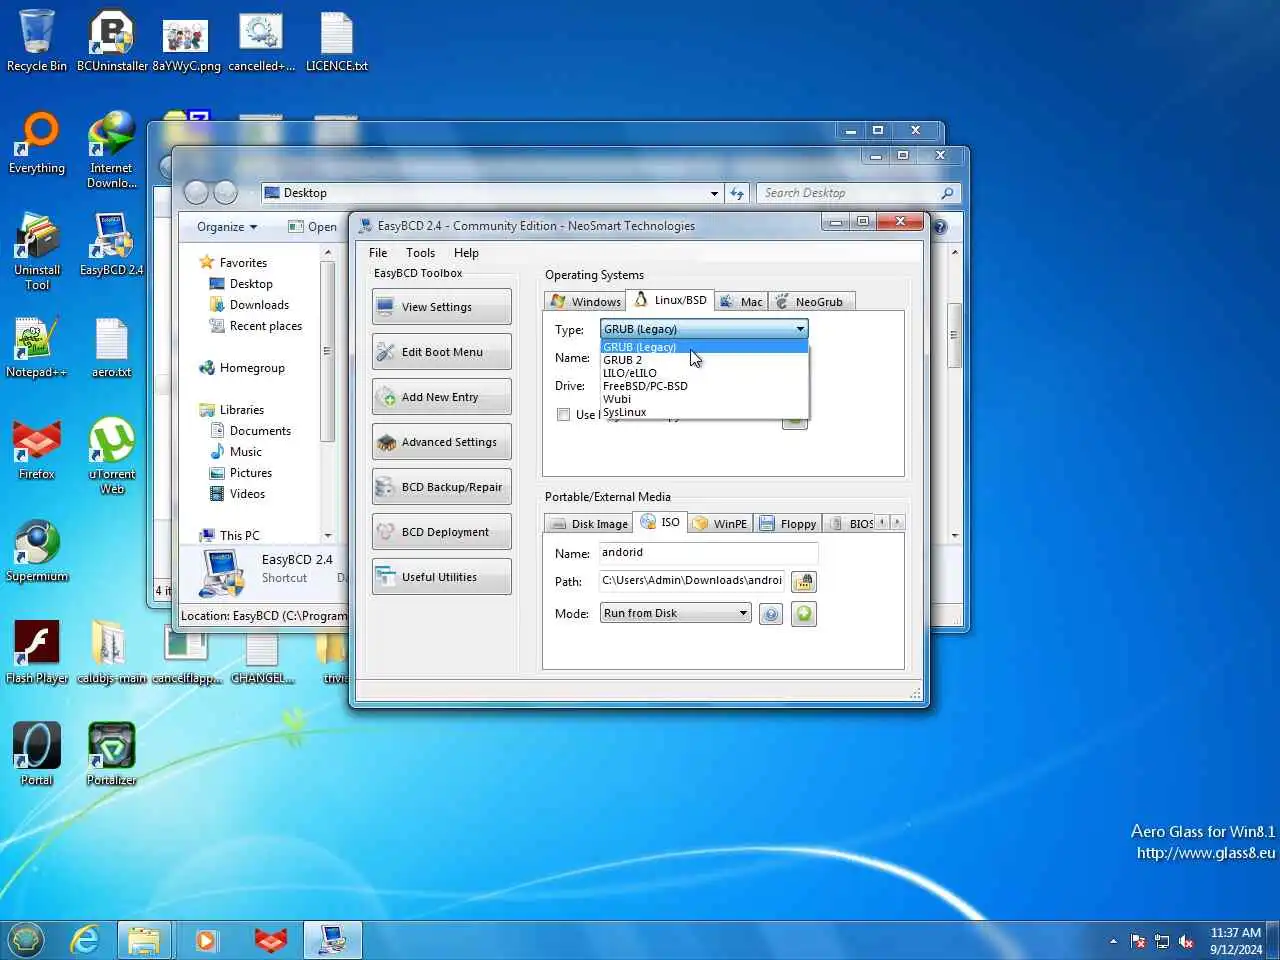Image resolution: width=1280 pixels, height=960 pixels.
Task: Open Internet Download Manager icon
Action: (x=112, y=149)
